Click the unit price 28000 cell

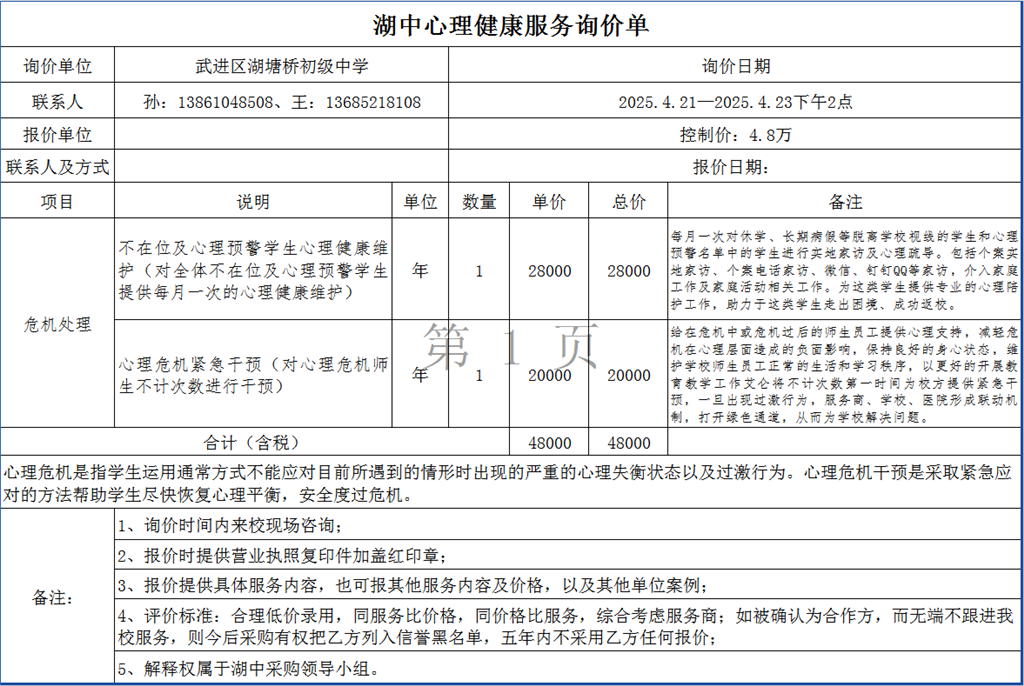549,270
